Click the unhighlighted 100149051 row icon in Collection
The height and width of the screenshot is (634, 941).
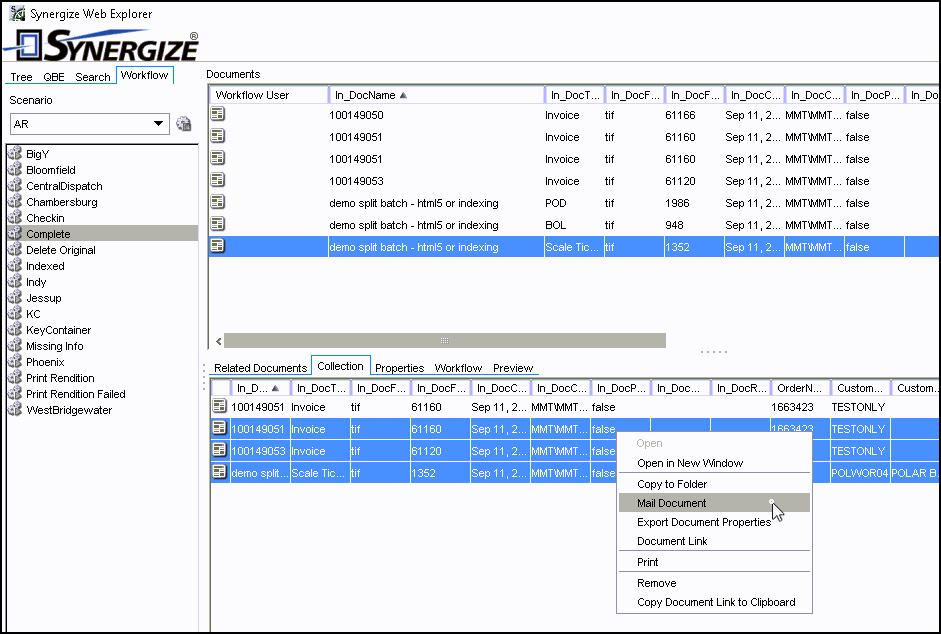[x=220, y=406]
